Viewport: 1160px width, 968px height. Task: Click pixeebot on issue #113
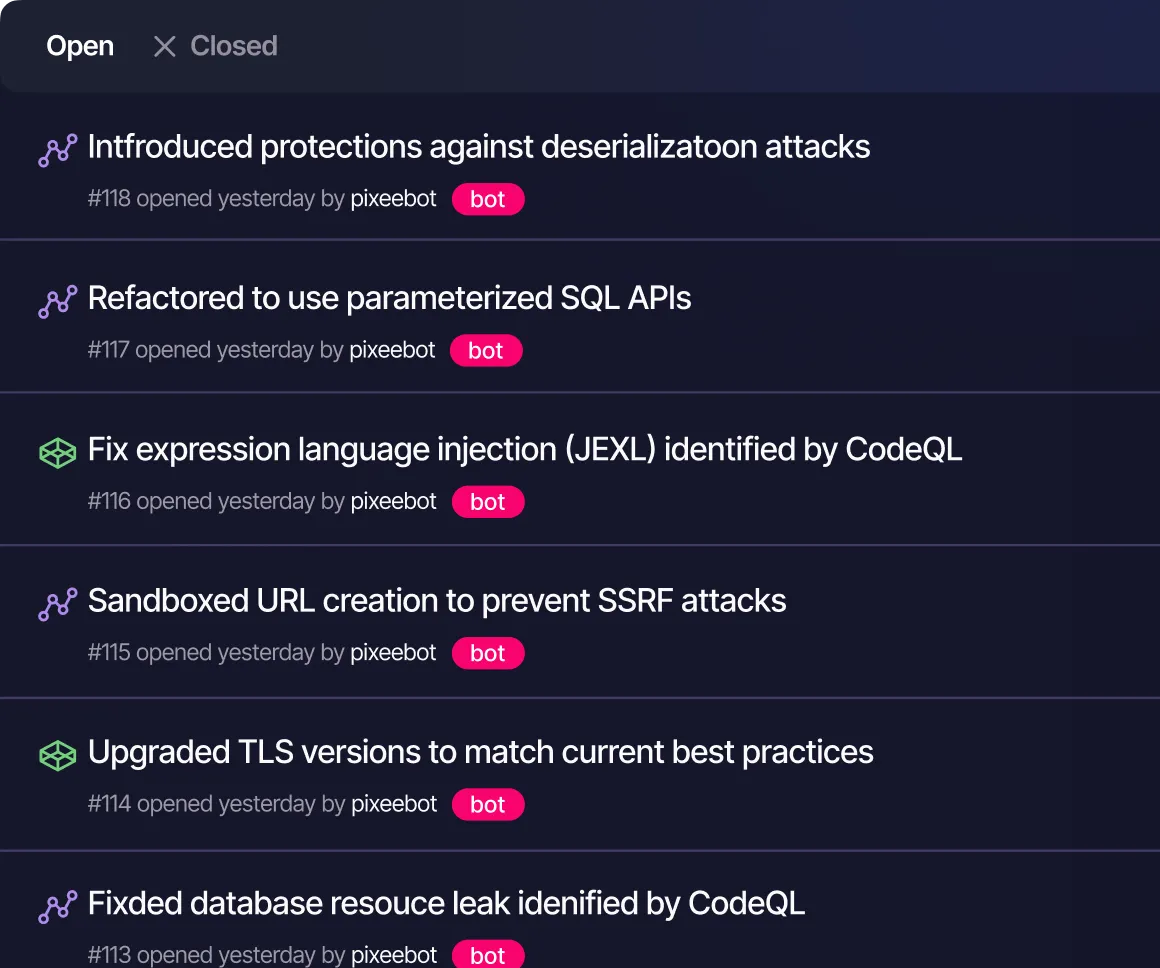pos(392,954)
